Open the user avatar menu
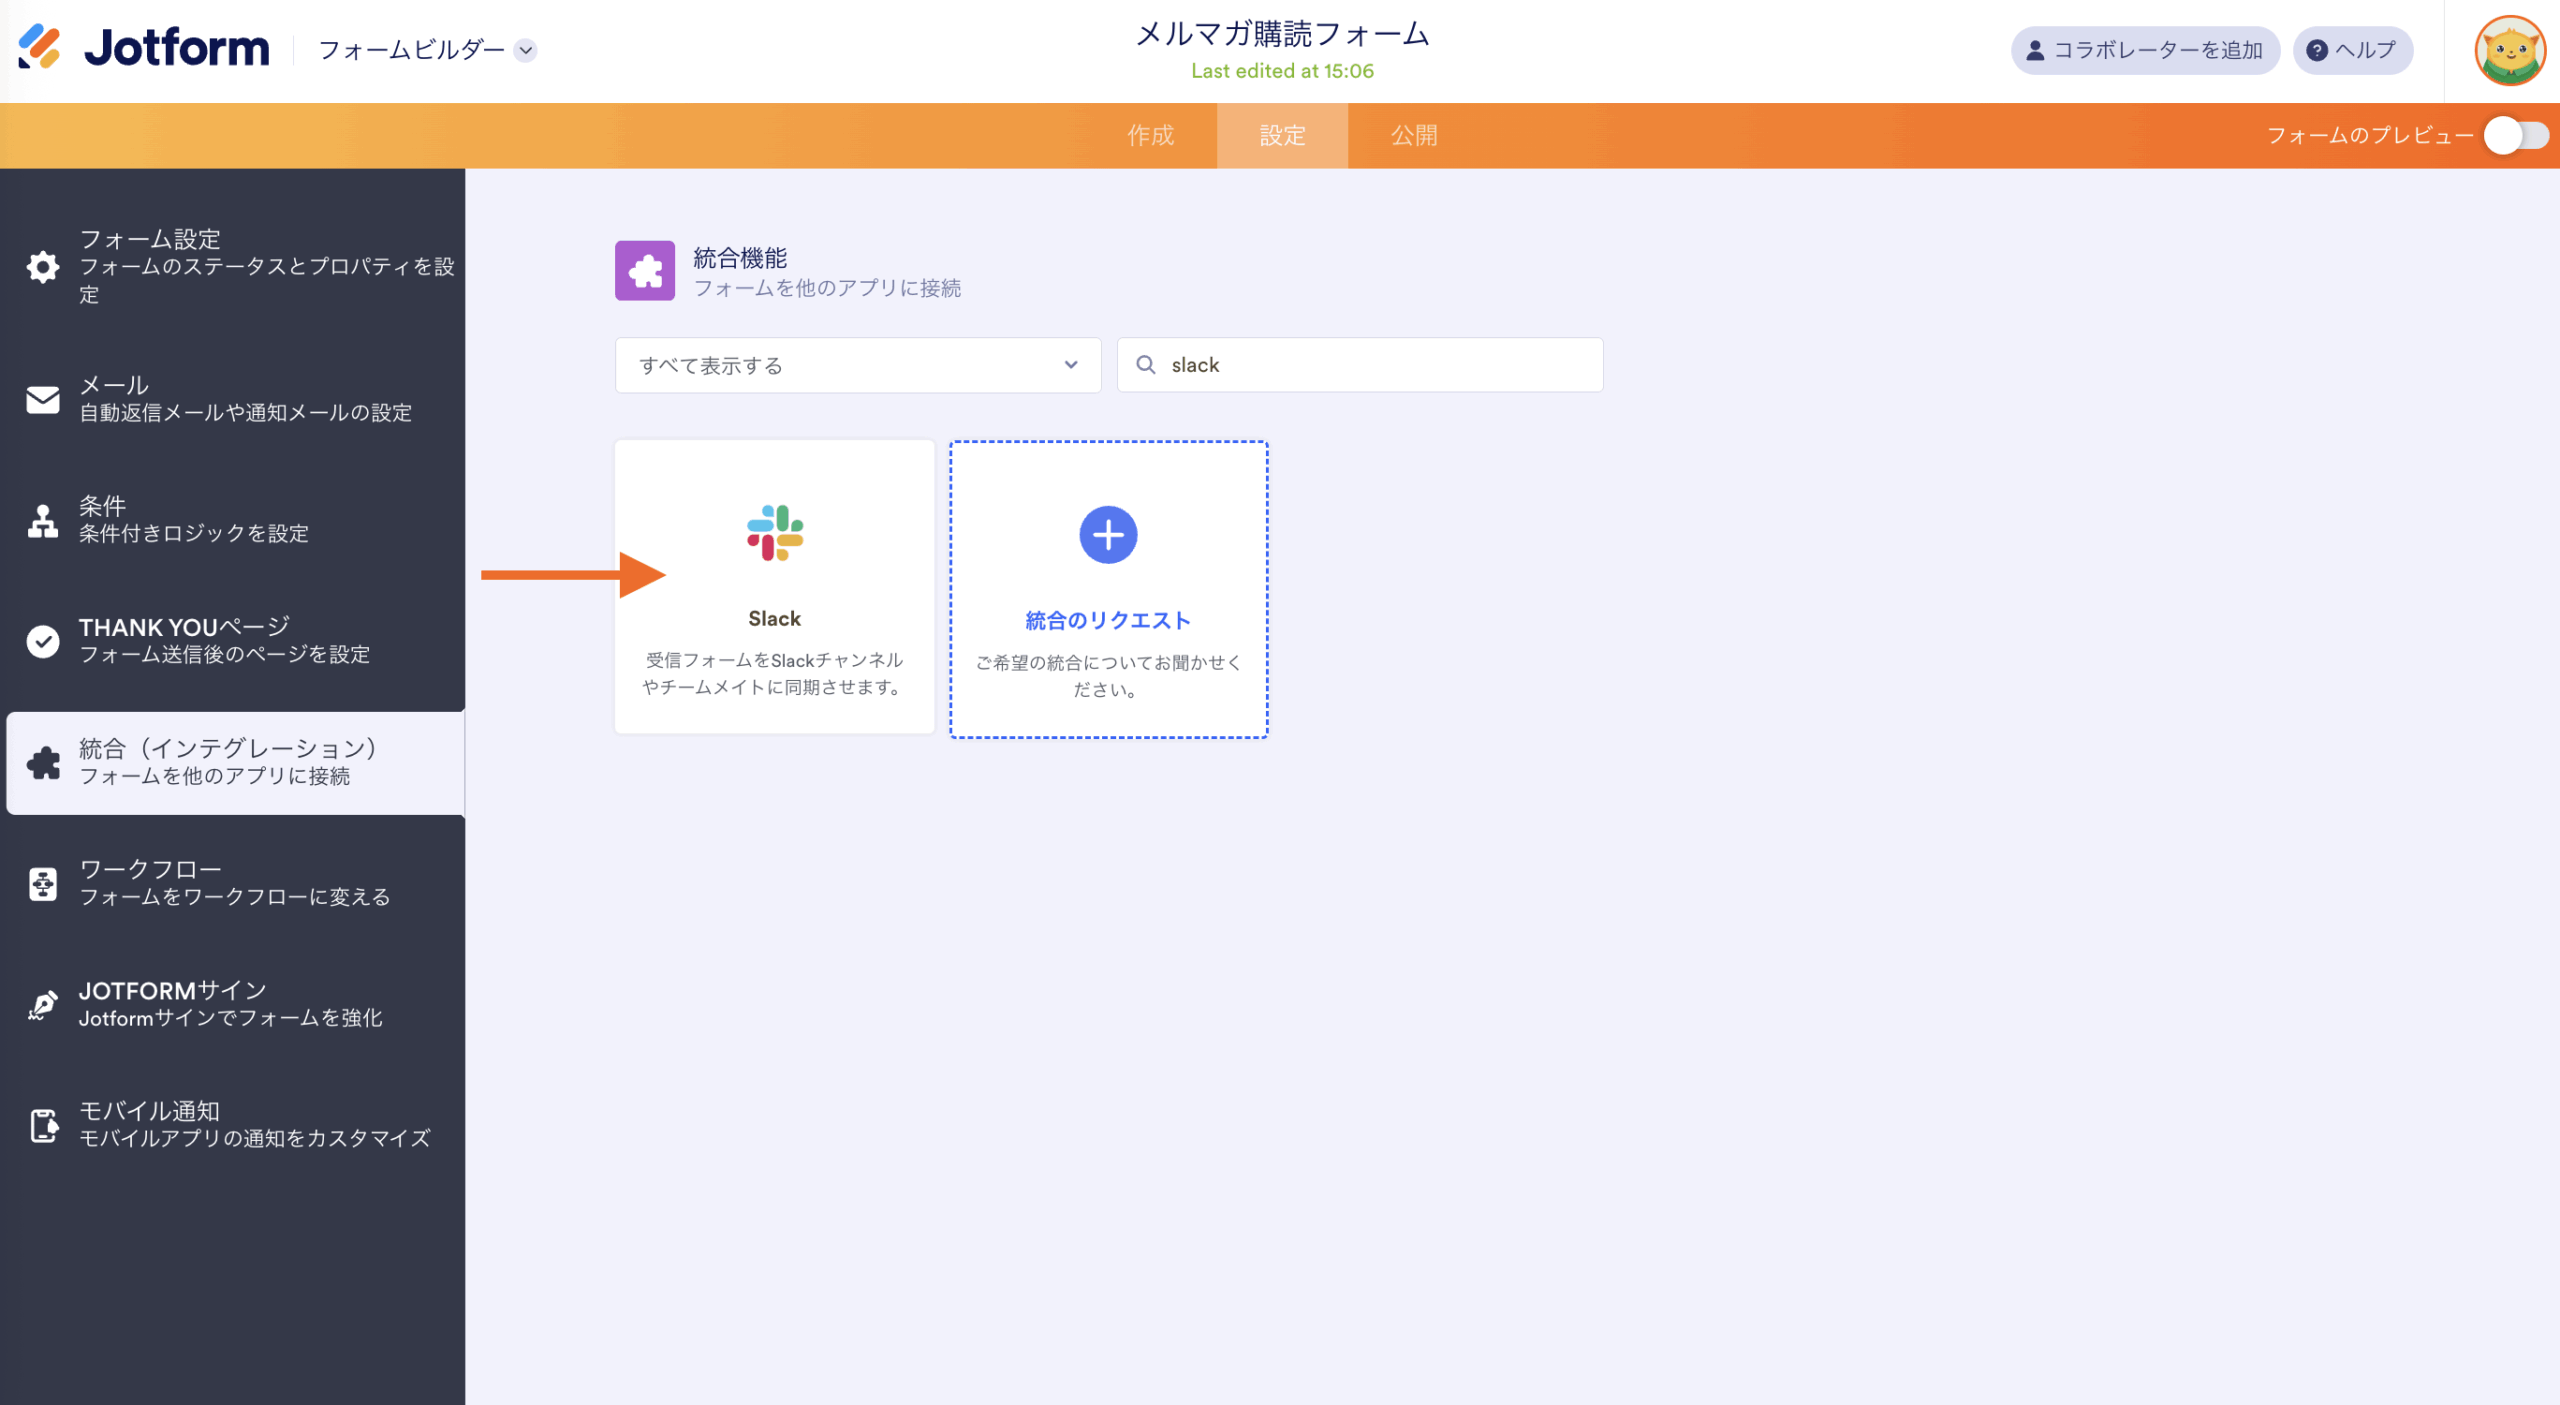 [2509, 51]
